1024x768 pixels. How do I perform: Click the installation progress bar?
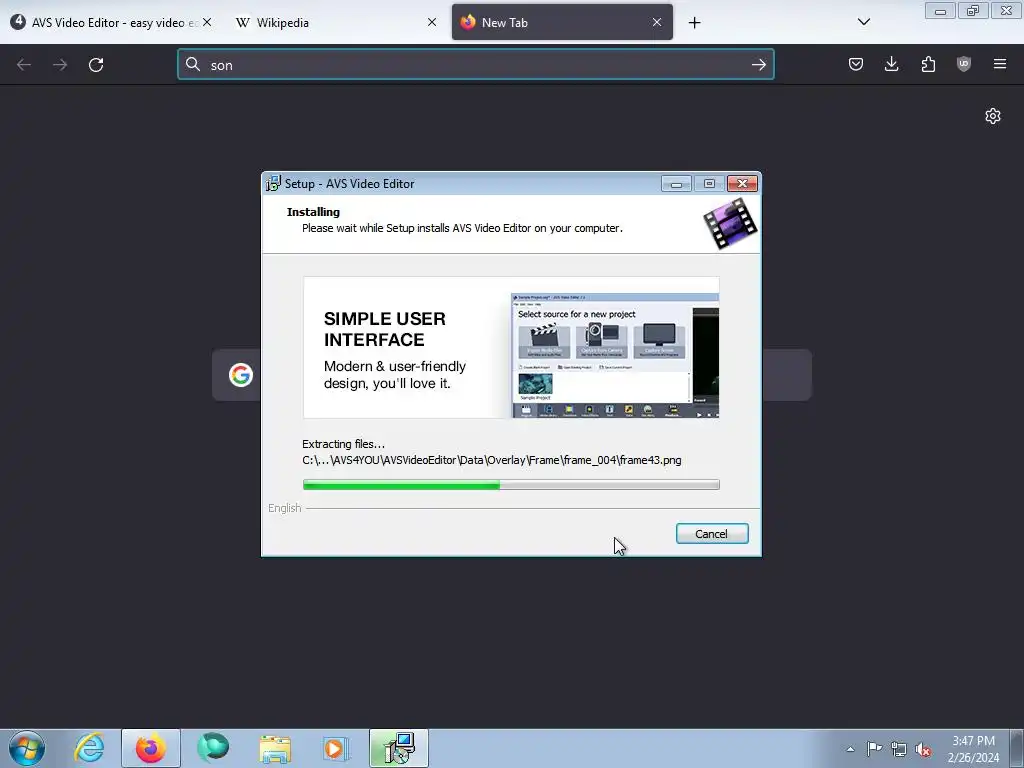[511, 485]
